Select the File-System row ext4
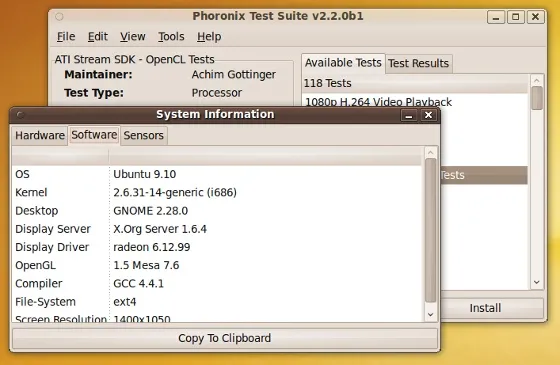This screenshot has height=365, width=560. coord(217,302)
